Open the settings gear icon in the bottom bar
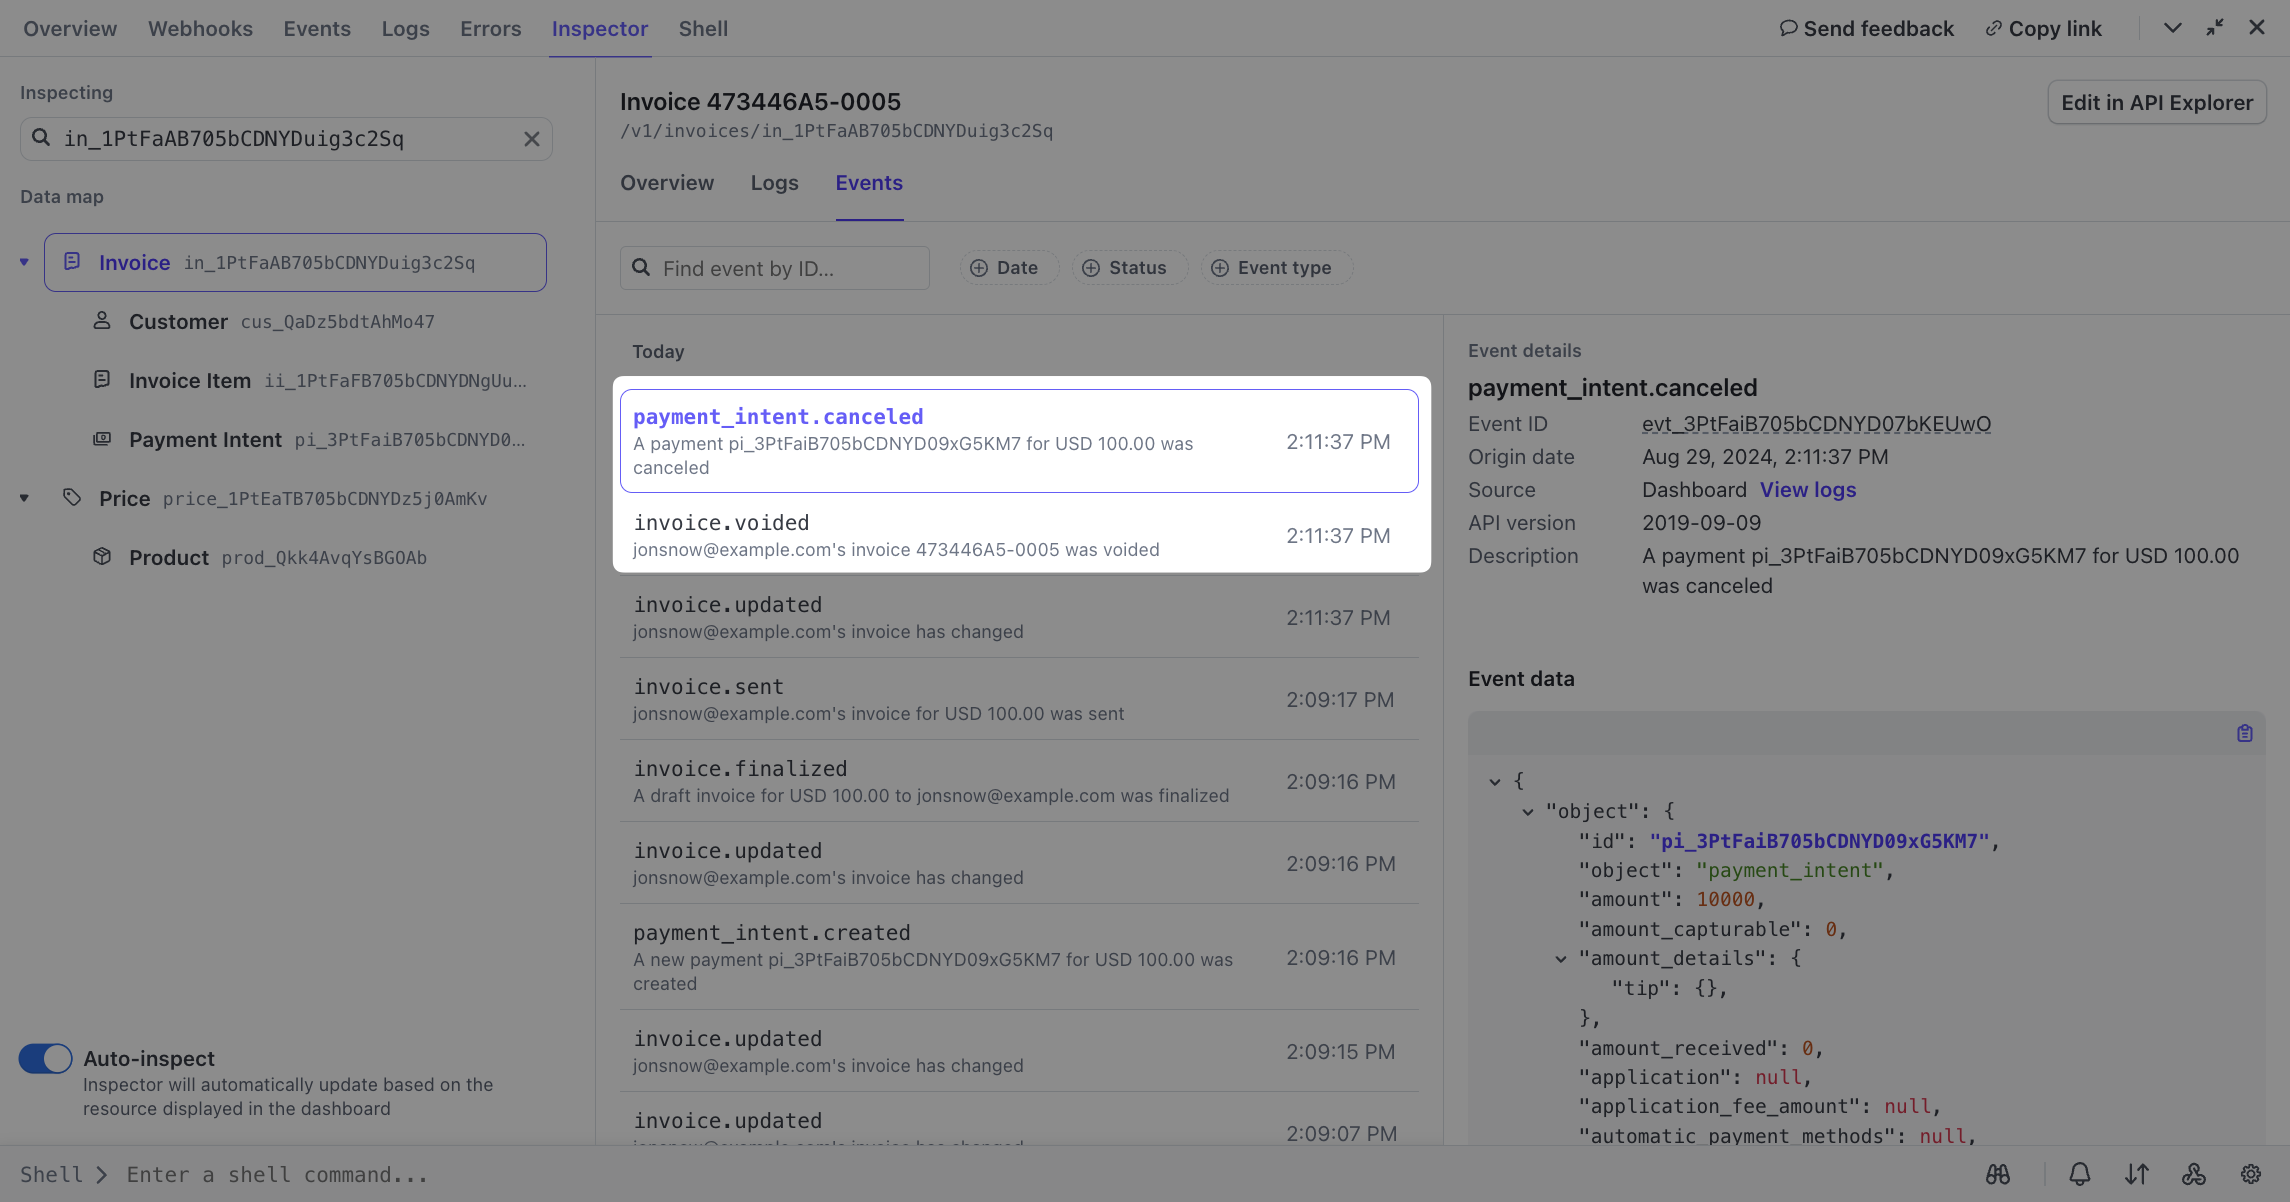The width and height of the screenshot is (2290, 1202). [x=2251, y=1174]
